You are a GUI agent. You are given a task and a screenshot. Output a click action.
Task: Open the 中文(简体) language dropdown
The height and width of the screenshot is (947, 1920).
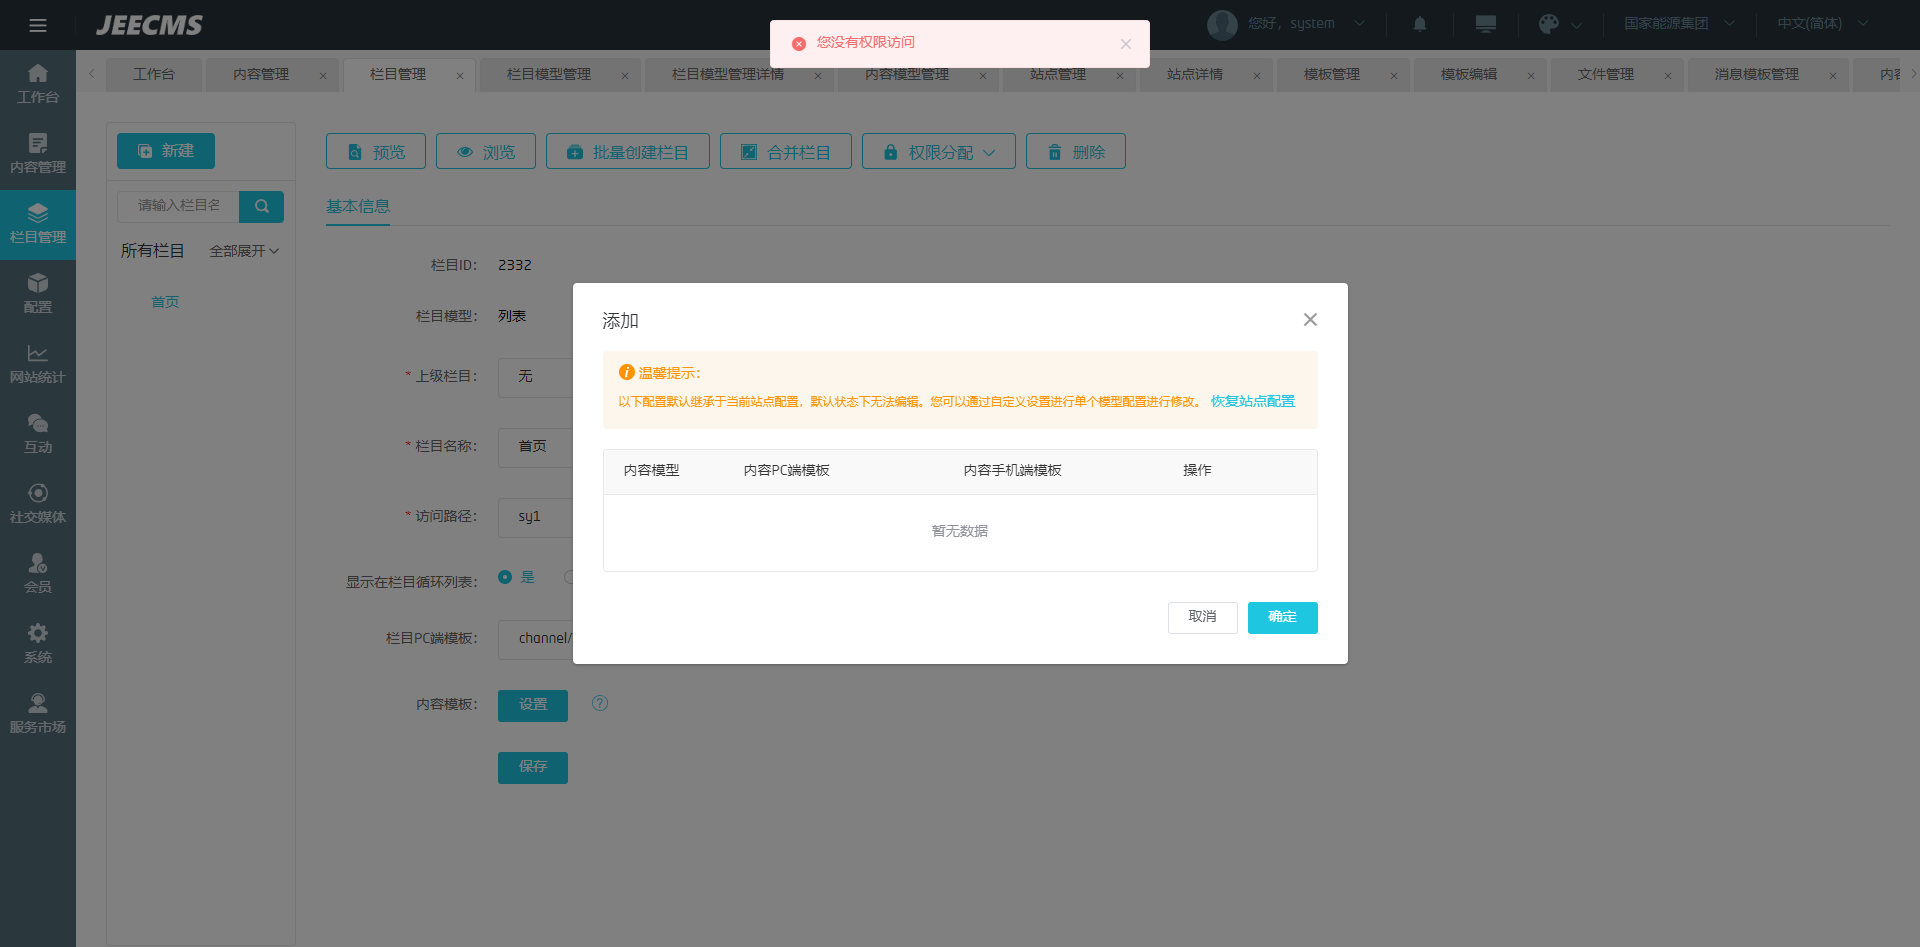point(1822,23)
